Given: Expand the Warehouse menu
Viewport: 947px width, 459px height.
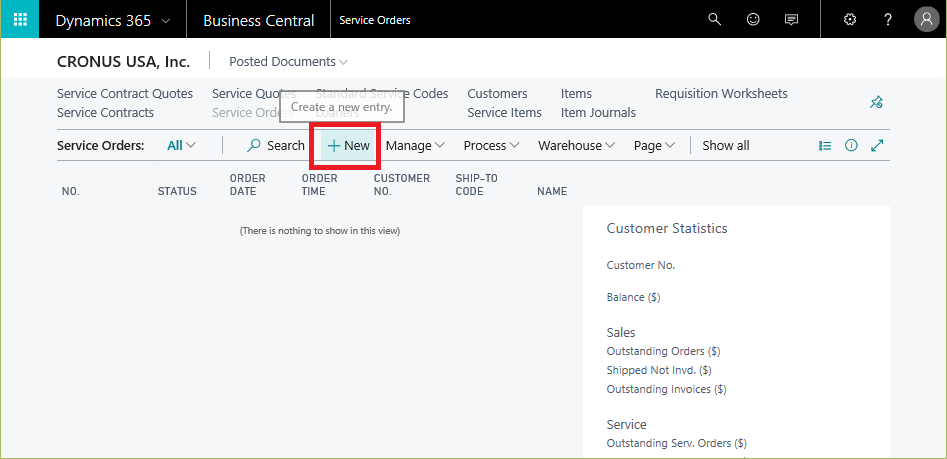Looking at the screenshot, I should click(x=577, y=146).
